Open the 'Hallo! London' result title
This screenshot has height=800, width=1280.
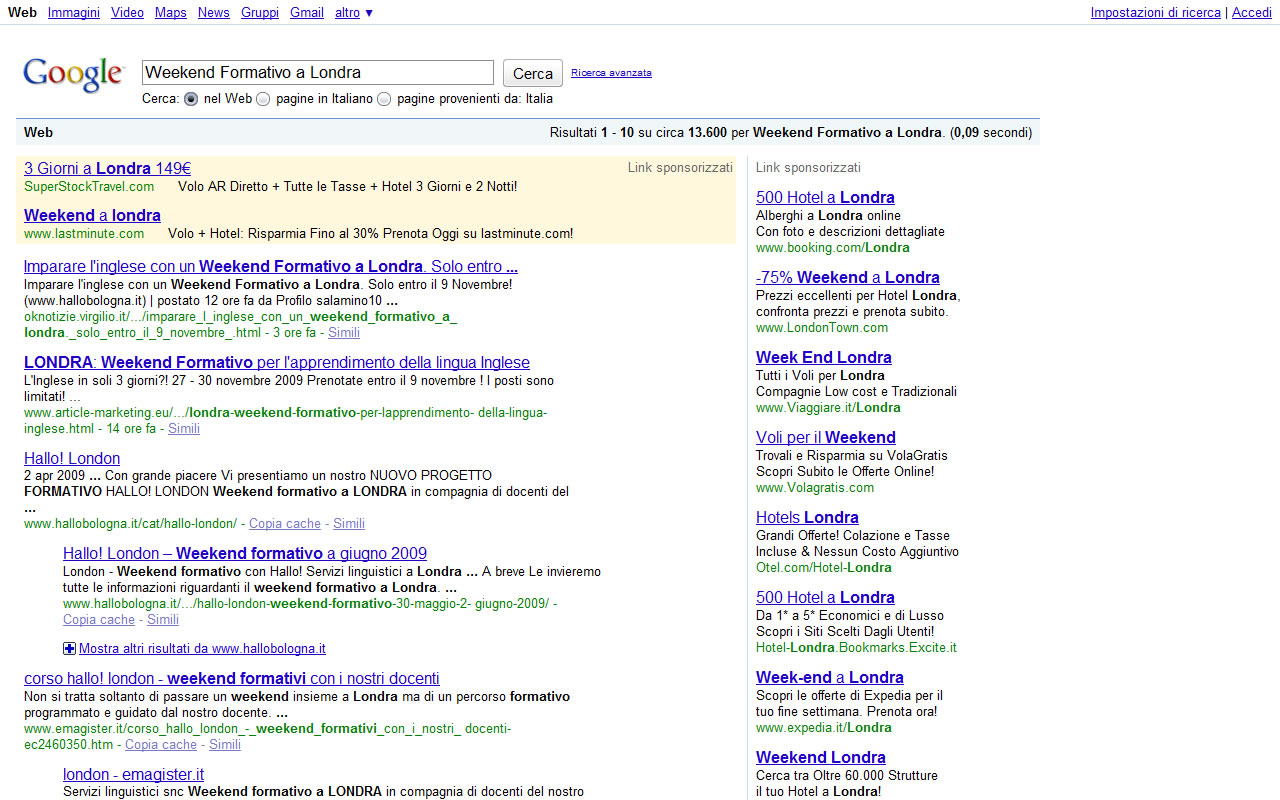pyautogui.click(x=72, y=458)
